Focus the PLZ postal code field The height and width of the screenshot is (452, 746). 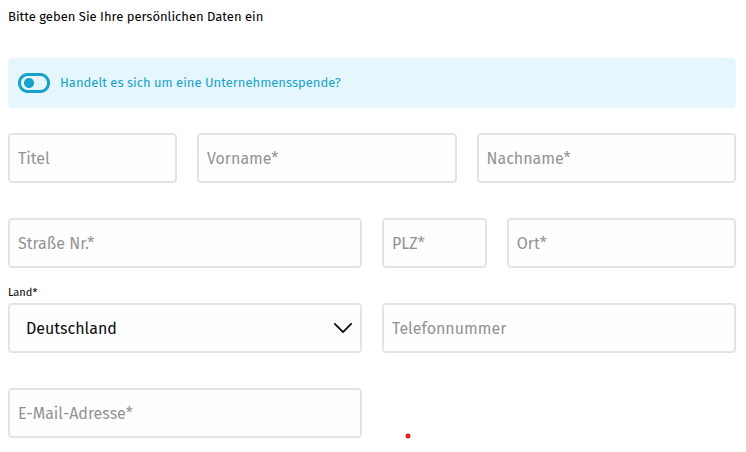tap(434, 243)
